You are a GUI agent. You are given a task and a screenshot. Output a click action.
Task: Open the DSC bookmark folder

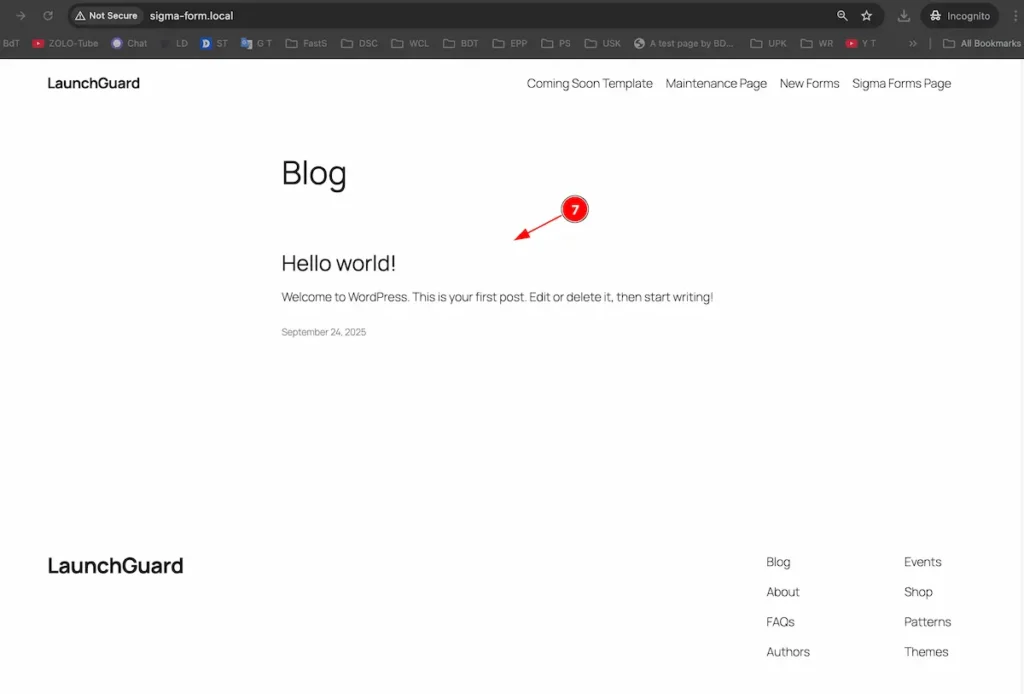click(x=359, y=43)
